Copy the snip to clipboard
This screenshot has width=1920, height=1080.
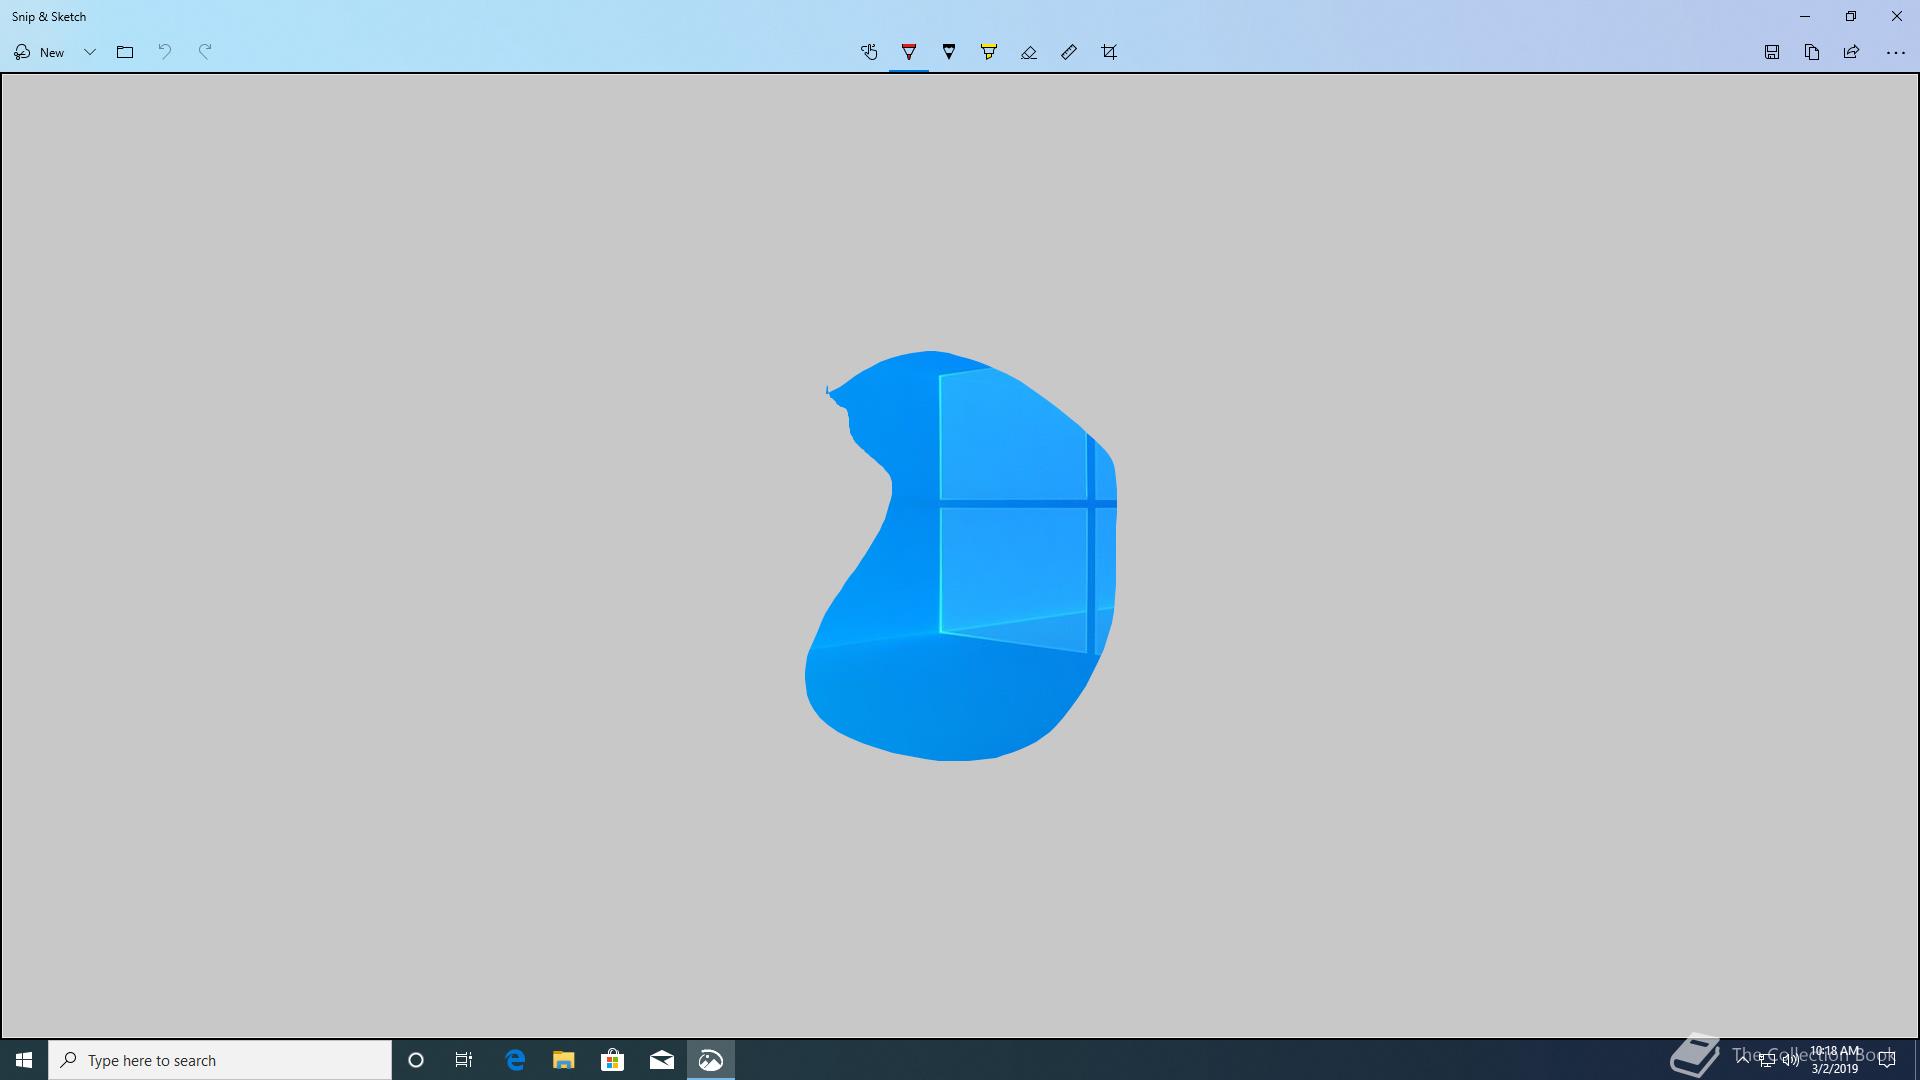pyautogui.click(x=1812, y=52)
